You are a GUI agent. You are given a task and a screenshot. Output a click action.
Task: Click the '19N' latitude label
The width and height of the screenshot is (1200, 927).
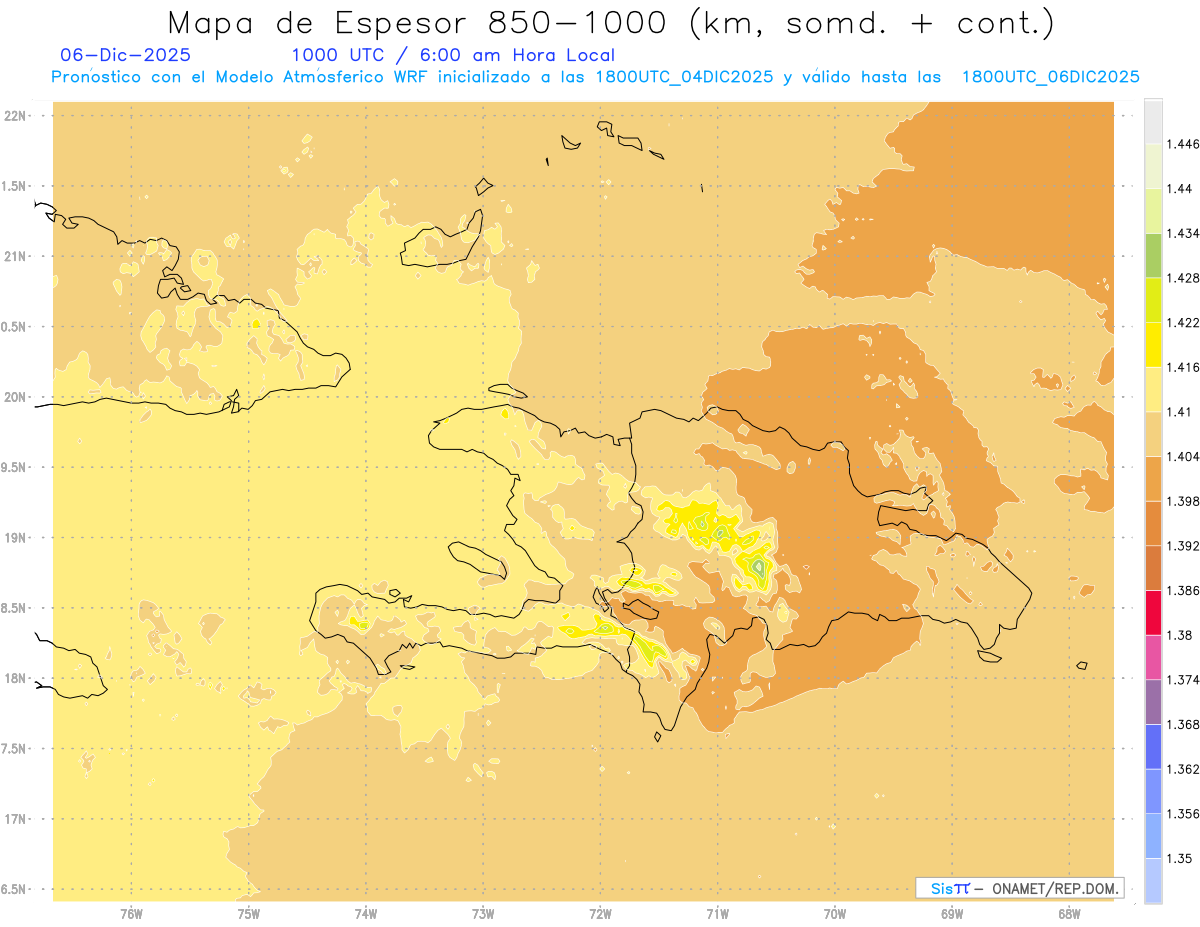click(15, 537)
